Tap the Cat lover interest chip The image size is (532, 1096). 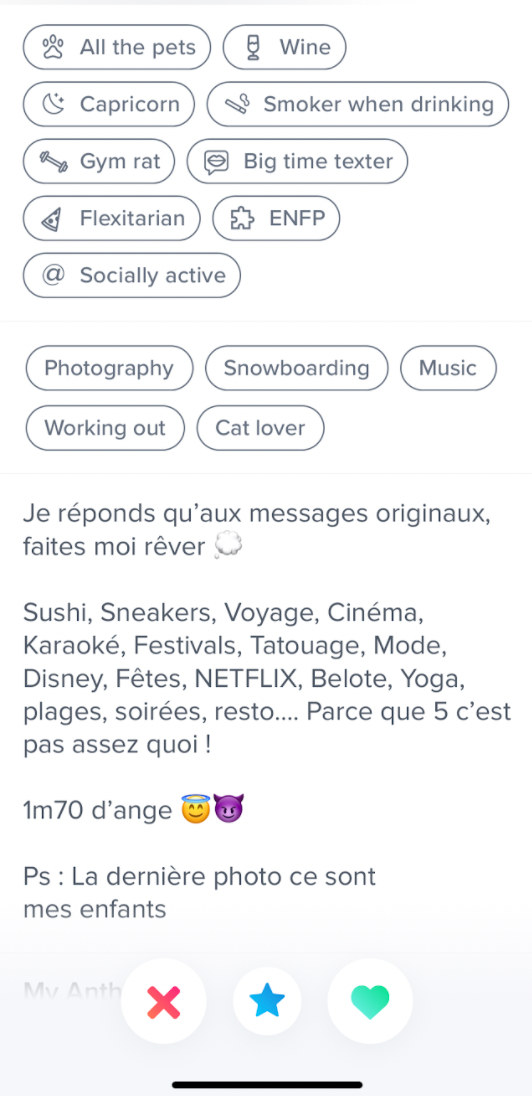coord(260,428)
